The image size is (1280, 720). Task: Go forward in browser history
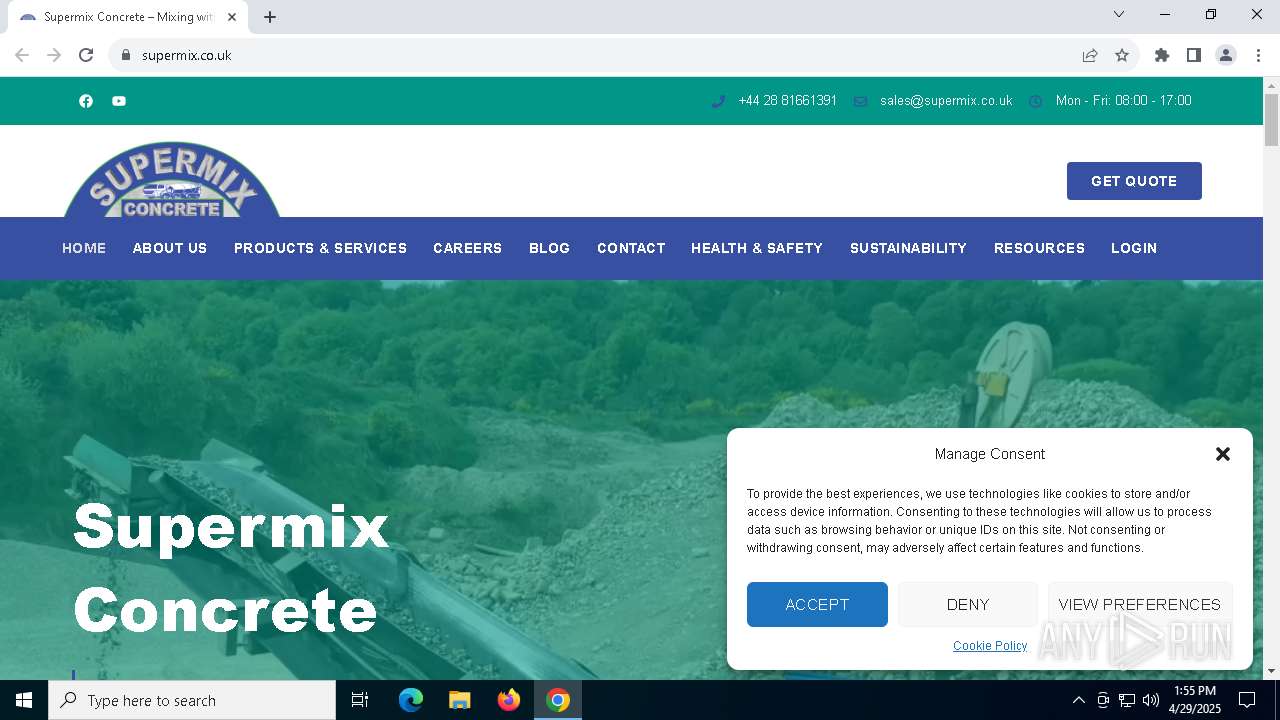54,55
